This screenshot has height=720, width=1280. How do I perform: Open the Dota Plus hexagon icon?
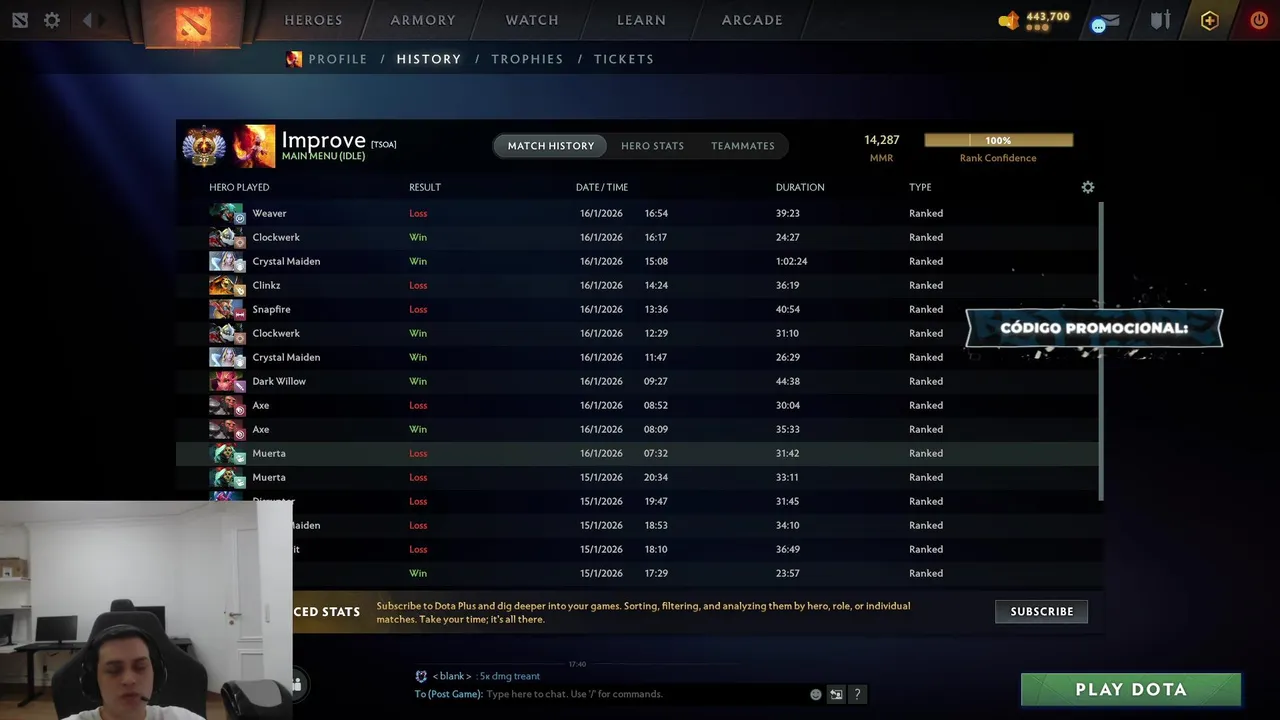[x=1210, y=20]
